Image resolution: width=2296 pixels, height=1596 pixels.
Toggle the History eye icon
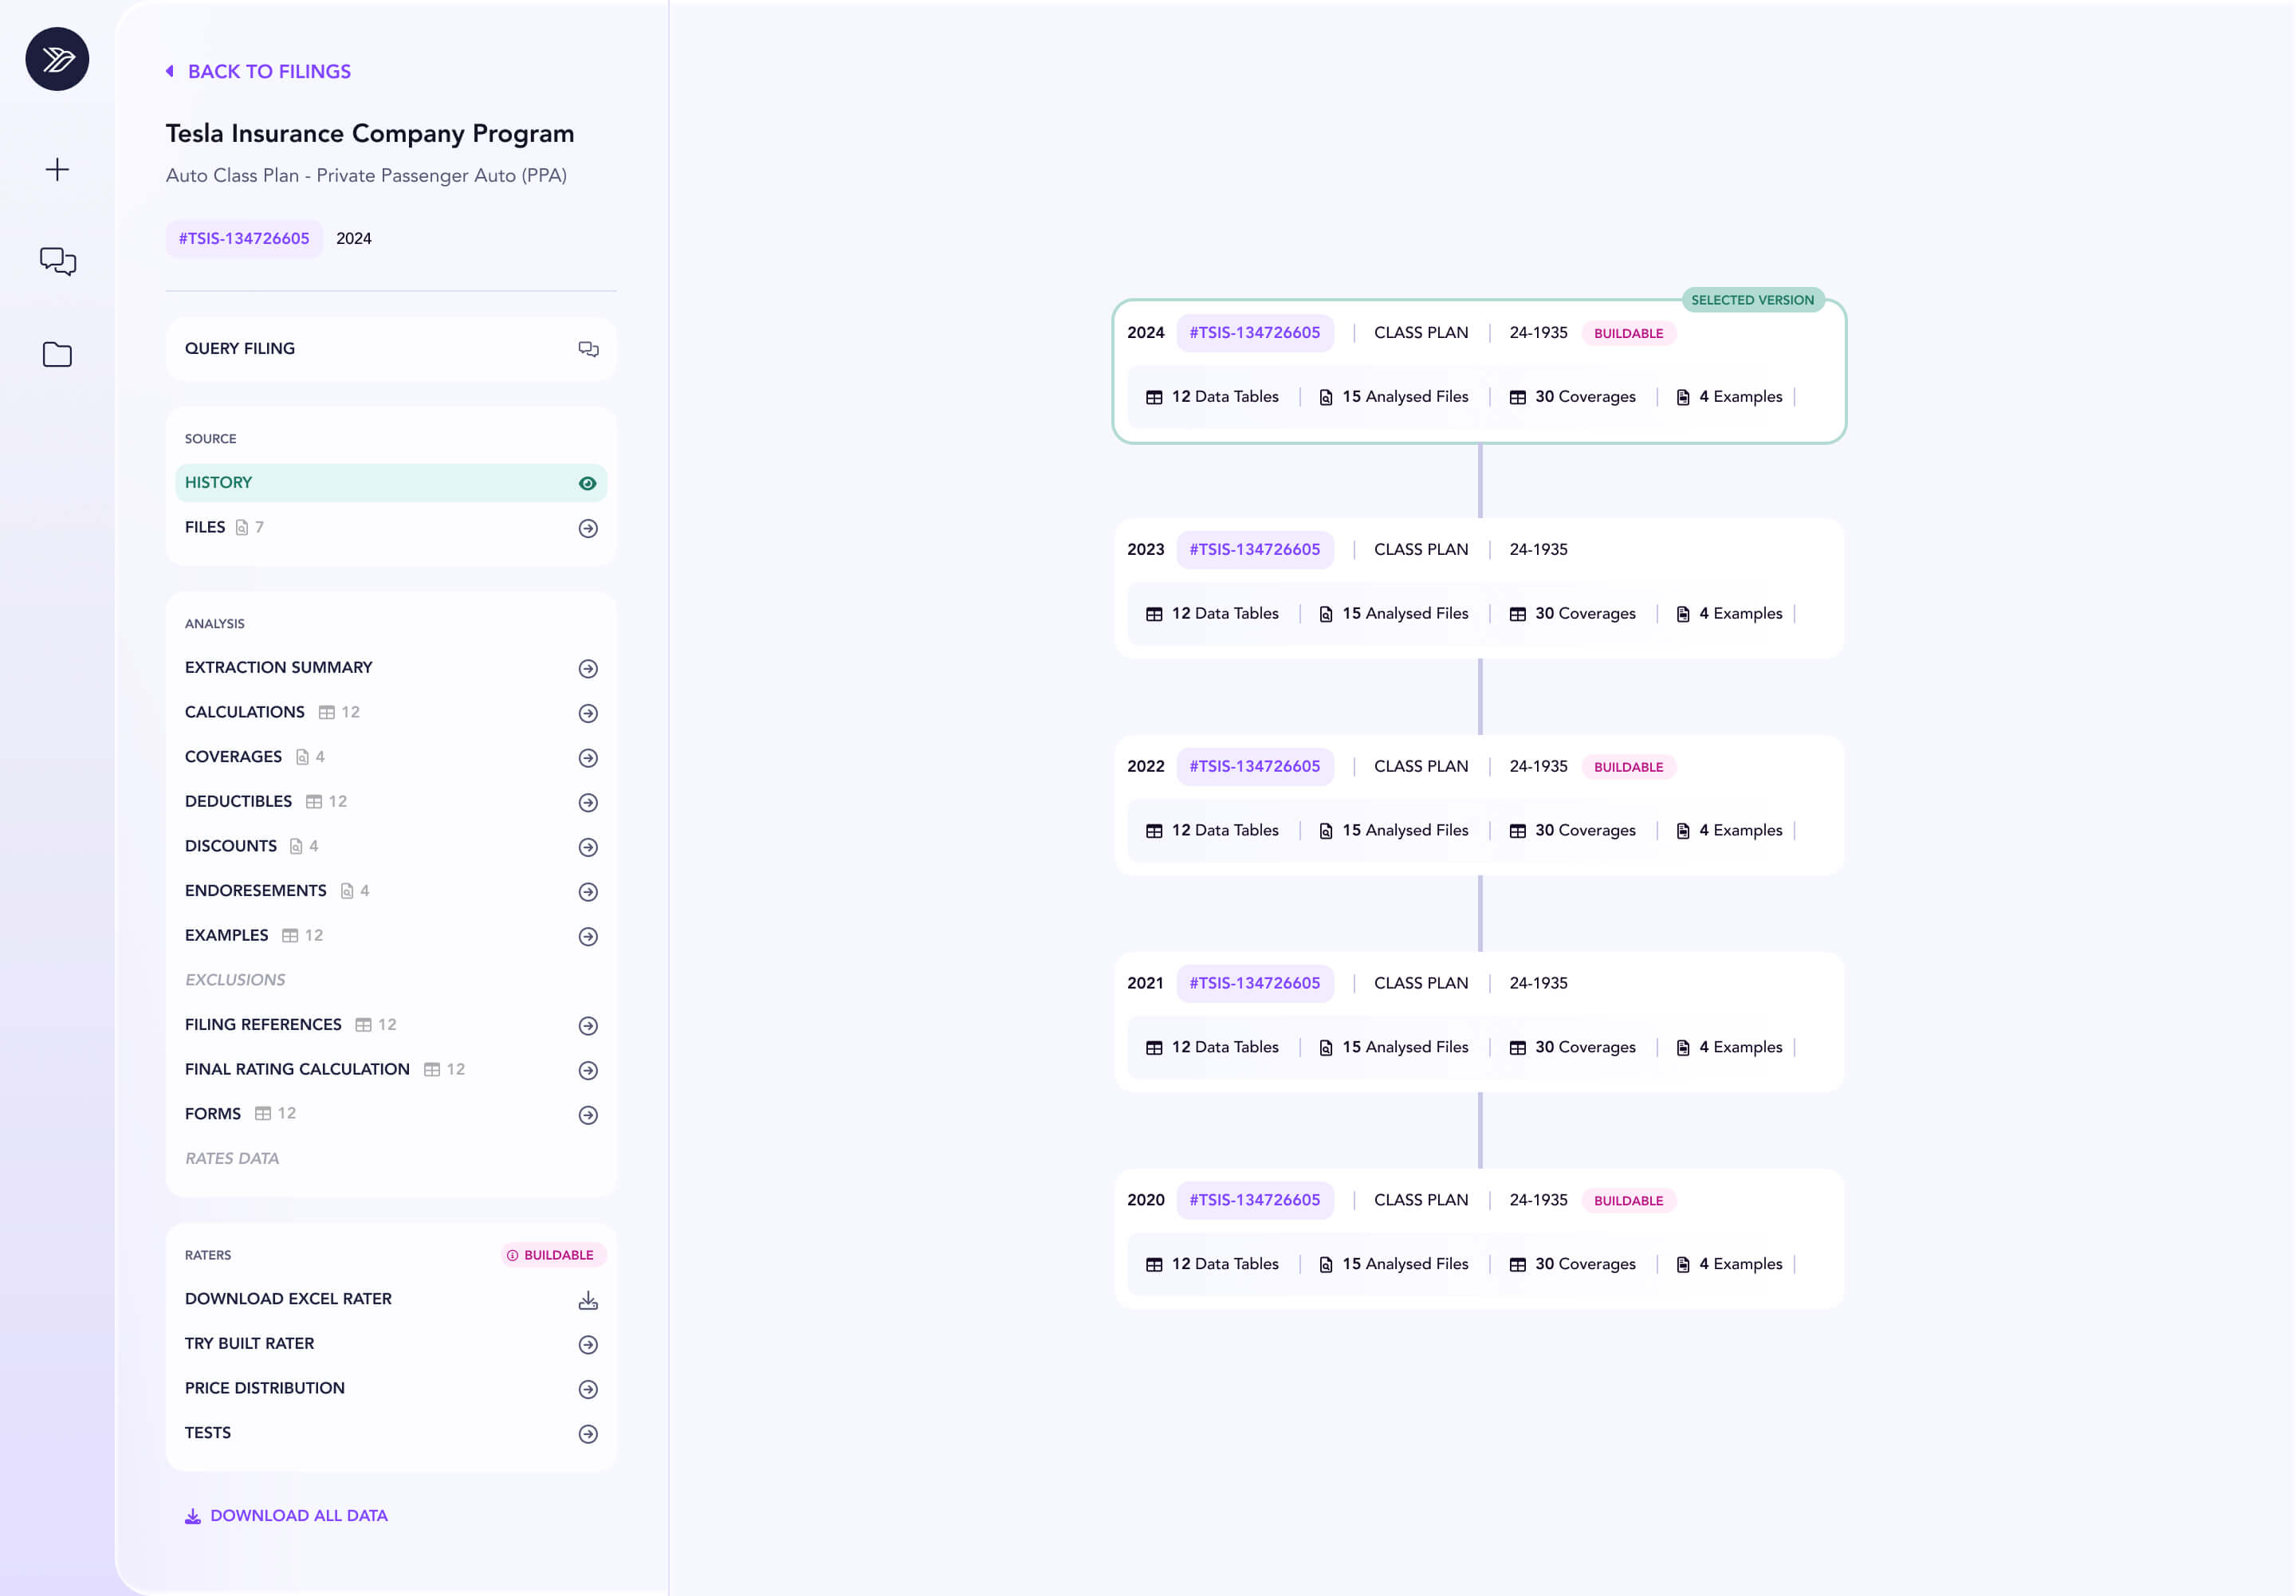click(x=588, y=483)
